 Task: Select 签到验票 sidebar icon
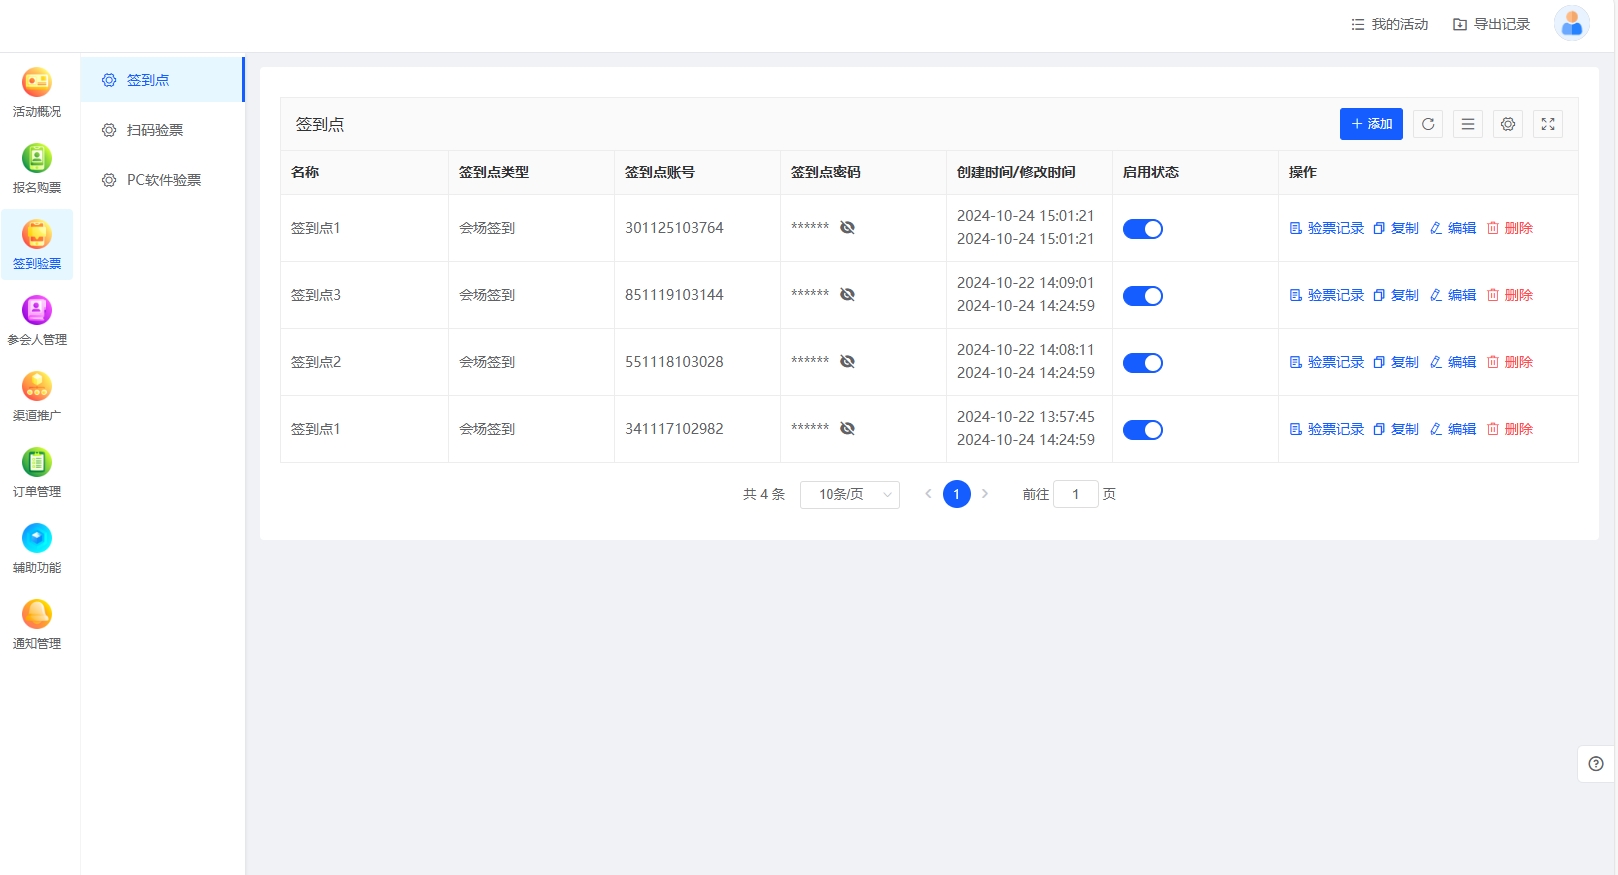(37, 244)
